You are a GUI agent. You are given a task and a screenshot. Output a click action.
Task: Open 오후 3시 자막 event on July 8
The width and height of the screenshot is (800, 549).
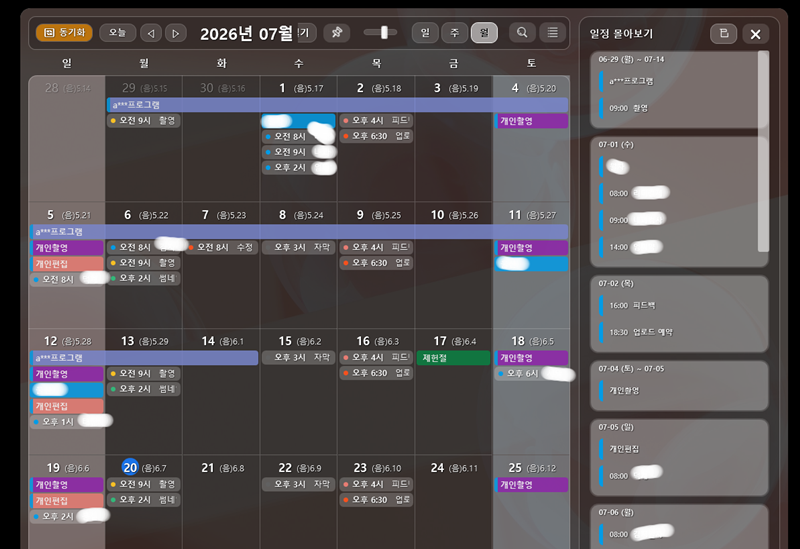point(298,247)
